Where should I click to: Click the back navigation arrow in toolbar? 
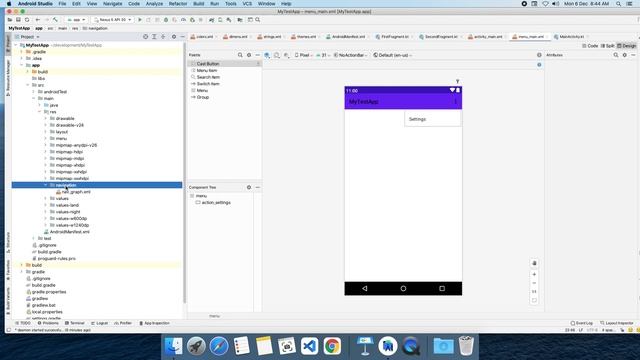tap(38, 20)
